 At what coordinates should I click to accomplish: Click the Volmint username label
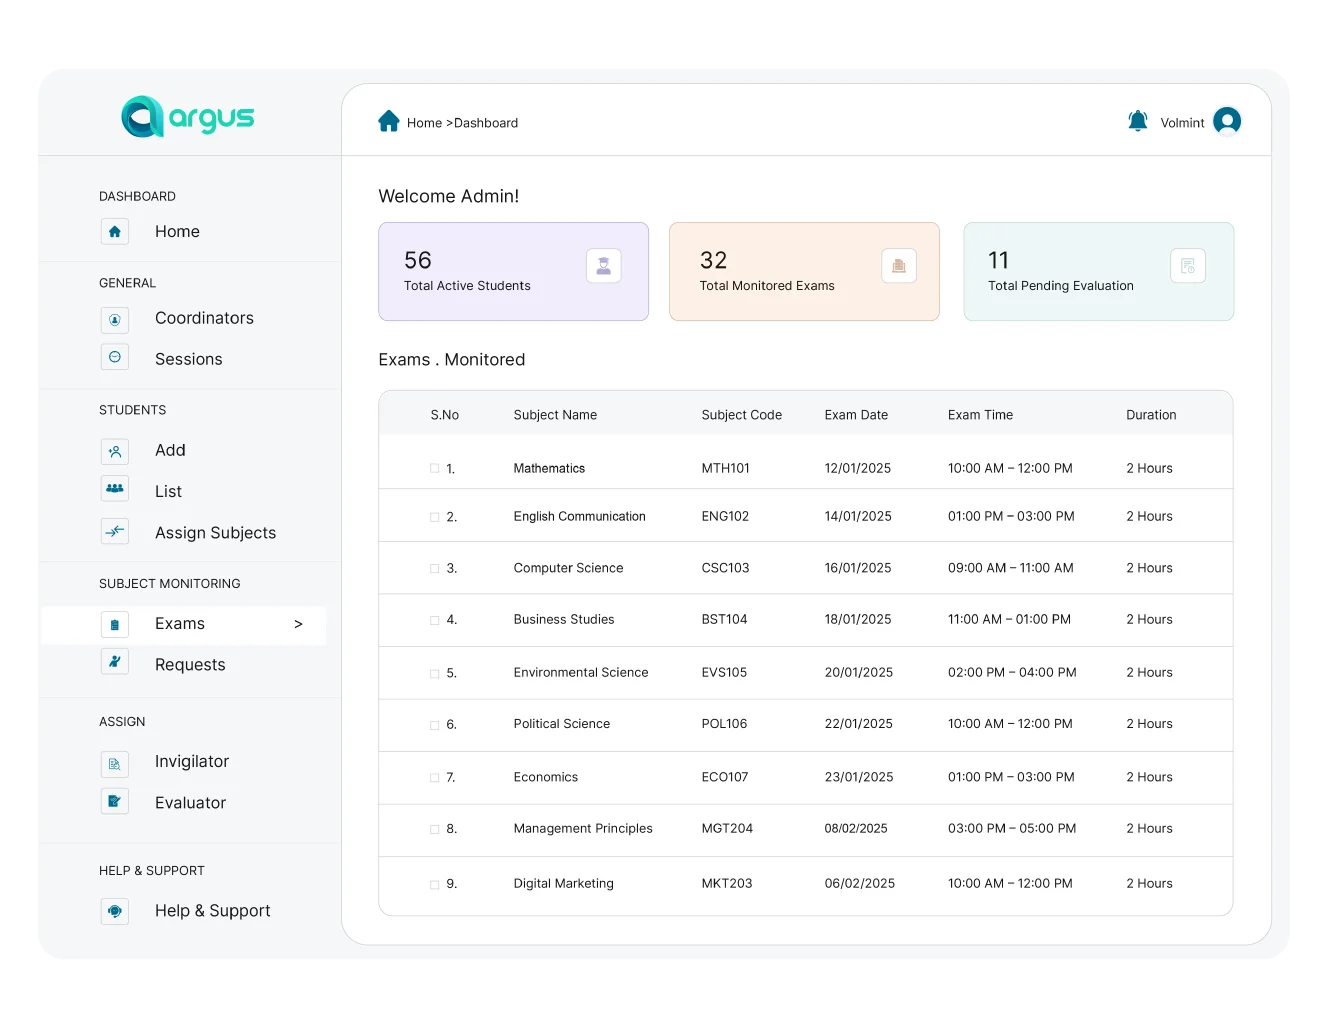coord(1182,123)
